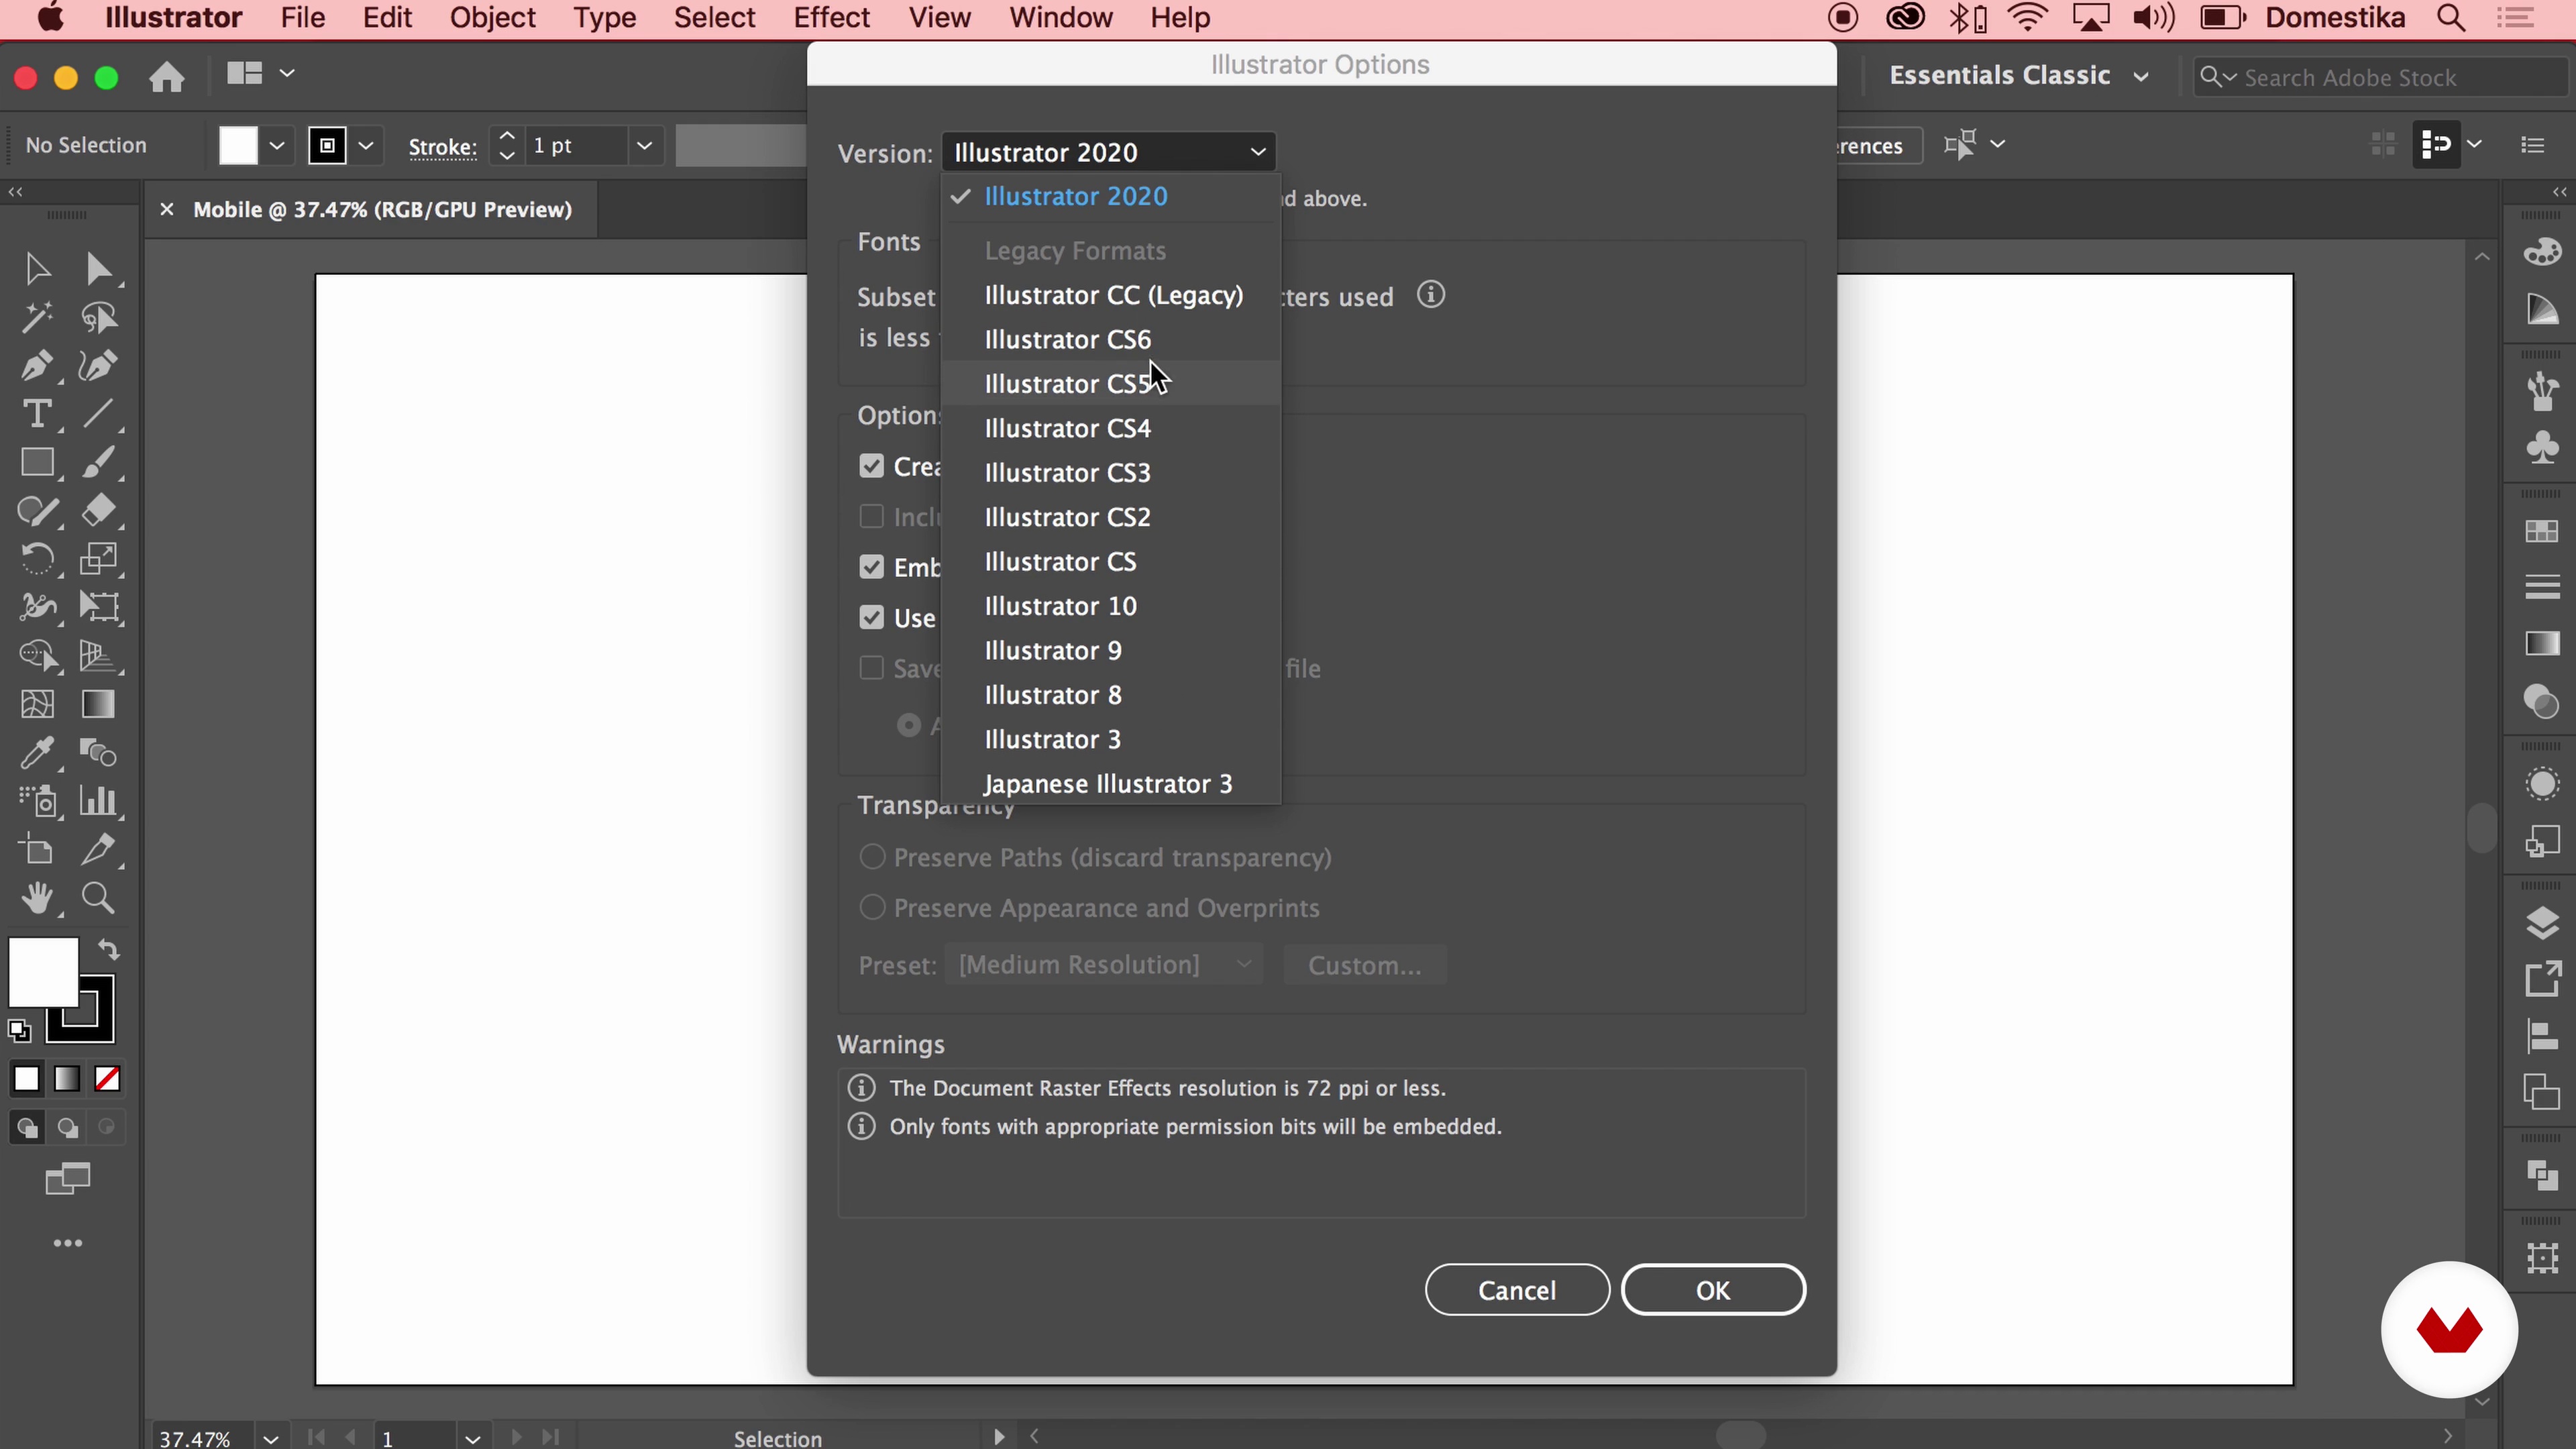The height and width of the screenshot is (1449, 2576).
Task: Toggle the Include Linked Files checkbox
Action: [871, 516]
